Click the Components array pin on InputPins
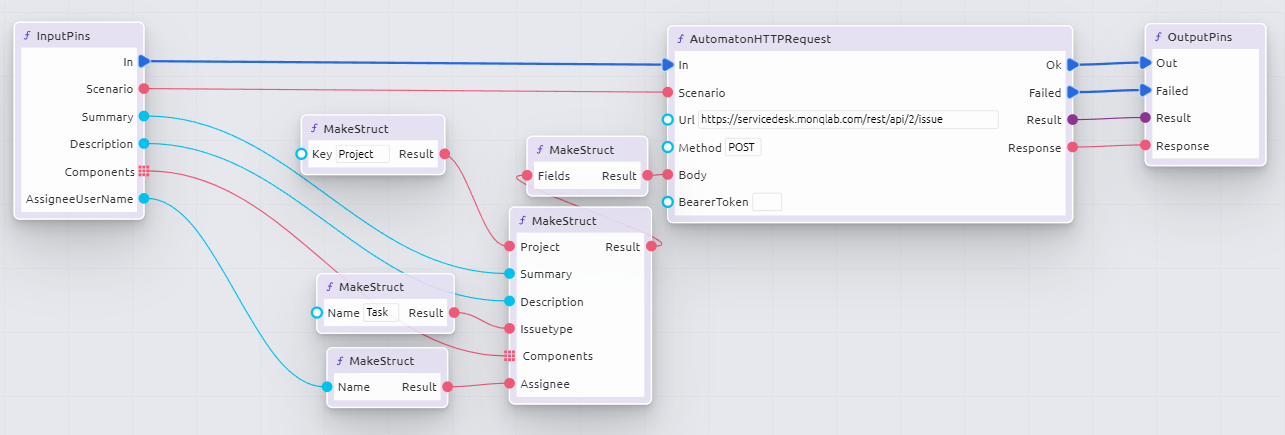This screenshot has width=1285, height=435. pos(144,171)
